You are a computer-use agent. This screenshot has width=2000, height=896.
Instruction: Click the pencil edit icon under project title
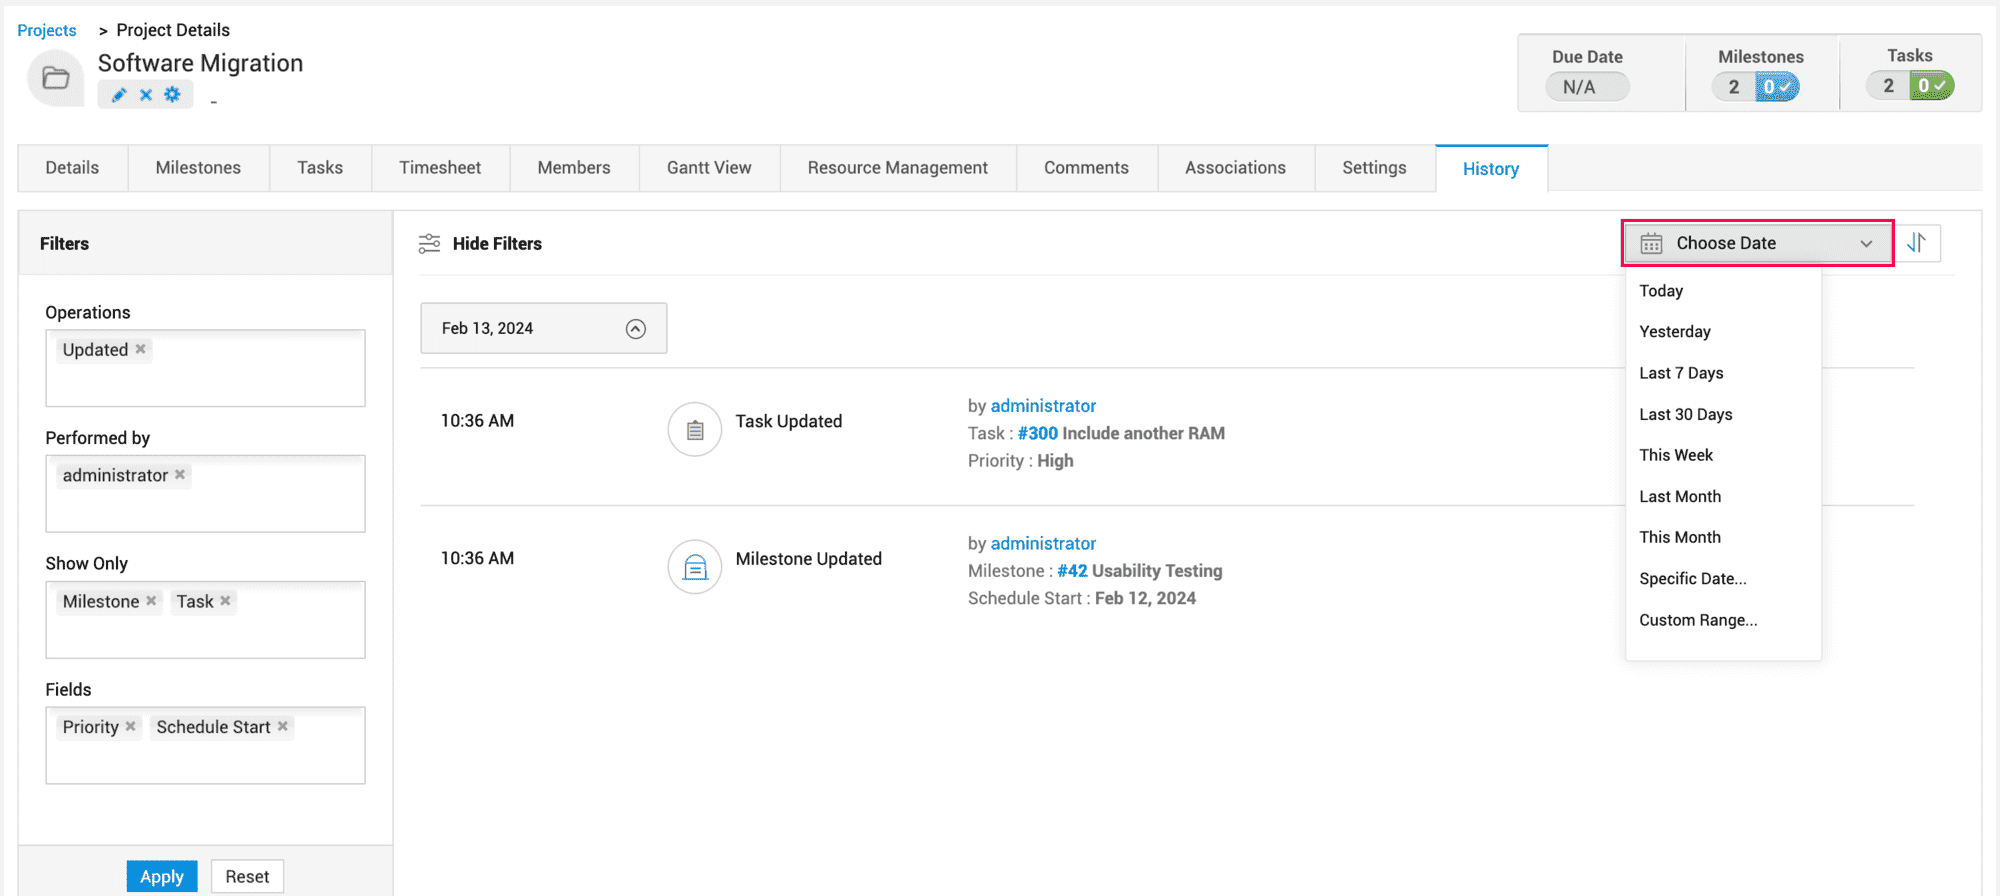[x=119, y=95]
